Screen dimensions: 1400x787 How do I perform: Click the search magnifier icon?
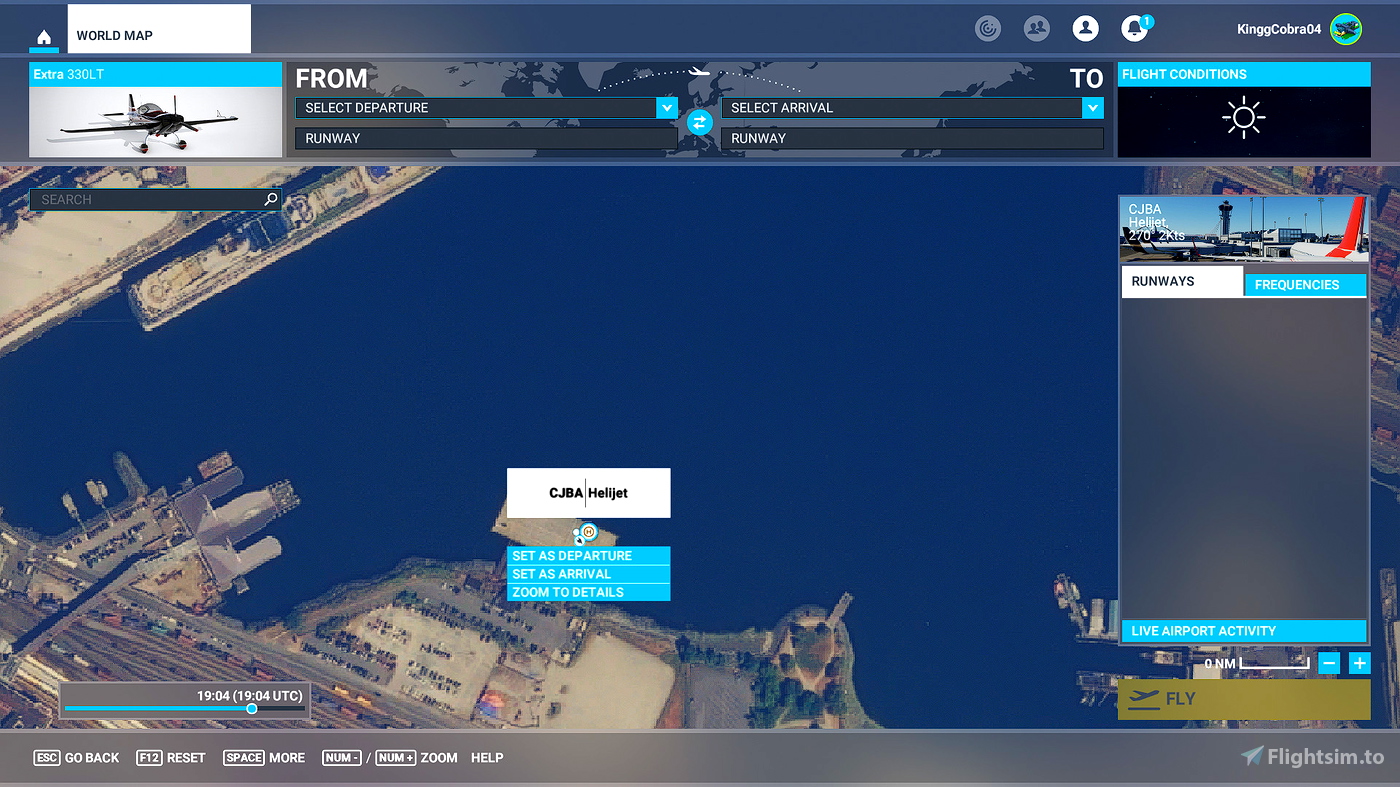click(270, 200)
